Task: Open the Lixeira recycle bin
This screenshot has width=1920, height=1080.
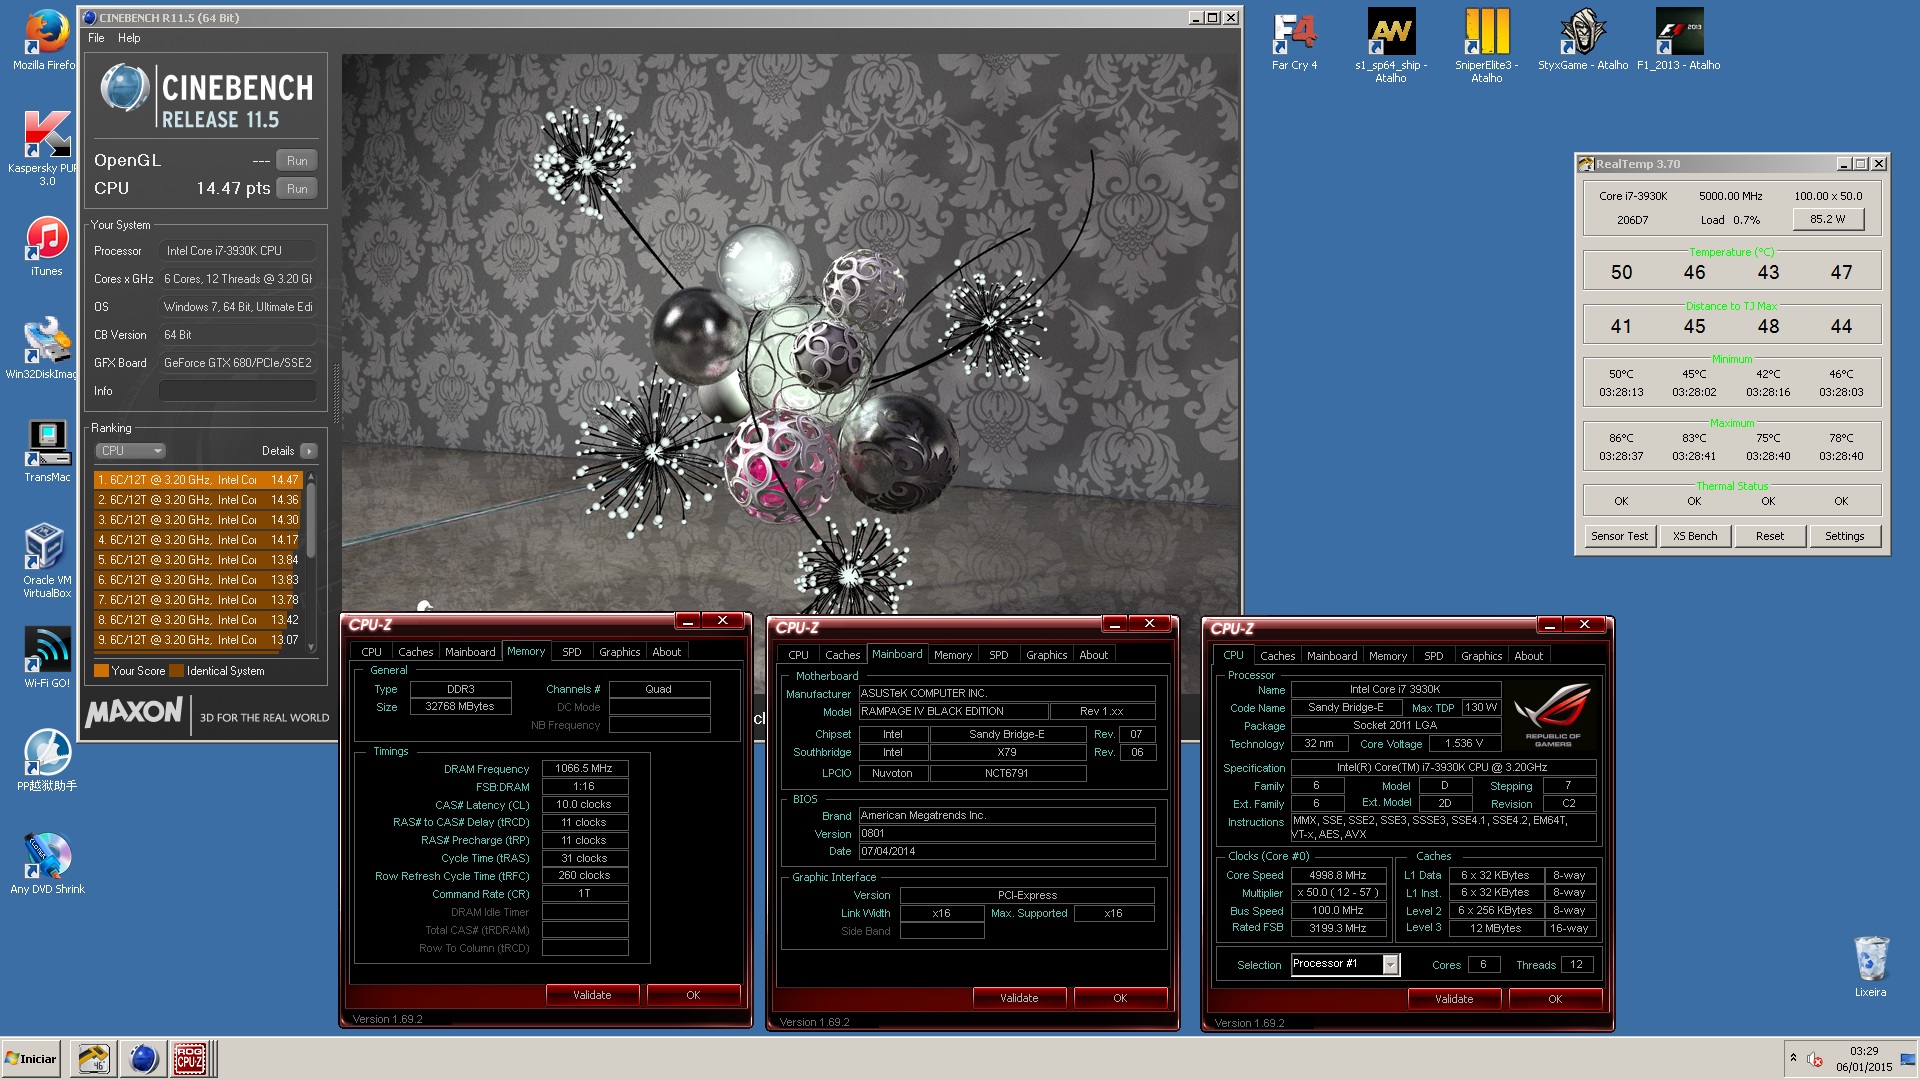Action: 1870,967
